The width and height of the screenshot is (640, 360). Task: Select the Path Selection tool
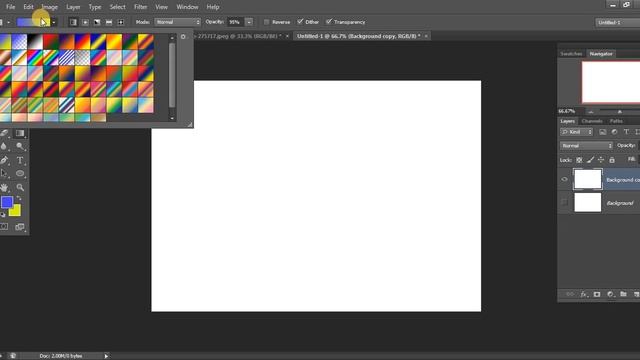pyautogui.click(x=4, y=173)
